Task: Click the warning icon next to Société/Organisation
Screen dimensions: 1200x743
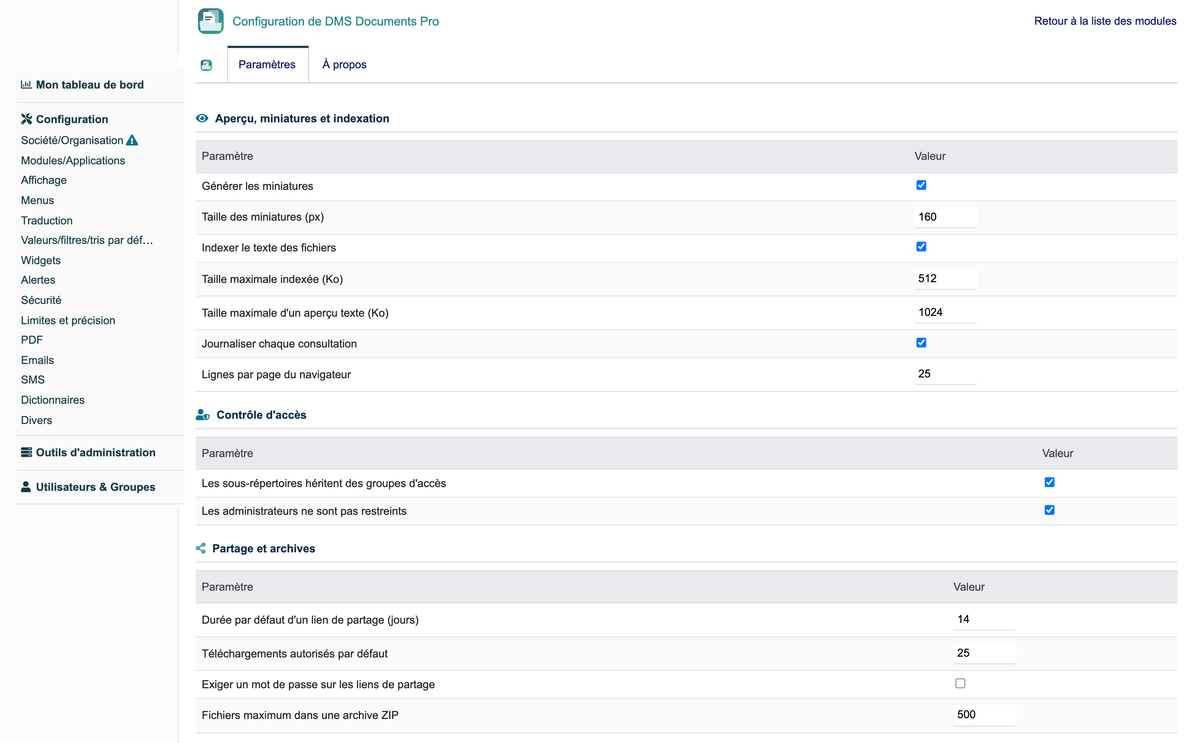Action: 132,141
